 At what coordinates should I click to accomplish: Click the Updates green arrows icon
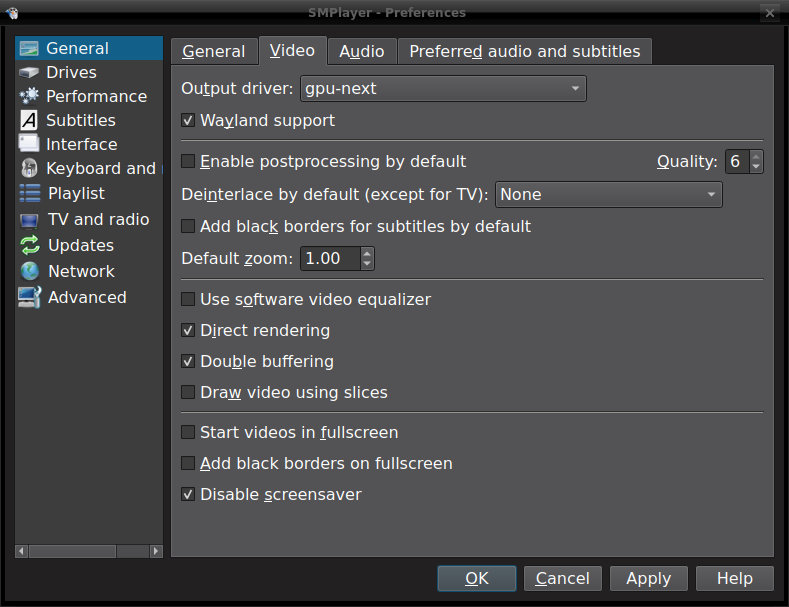[x=30, y=245]
